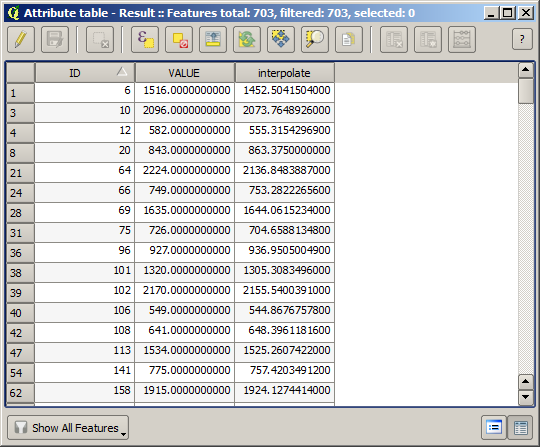
Task: Select row 21 via its row header
Action: [x=20, y=173]
